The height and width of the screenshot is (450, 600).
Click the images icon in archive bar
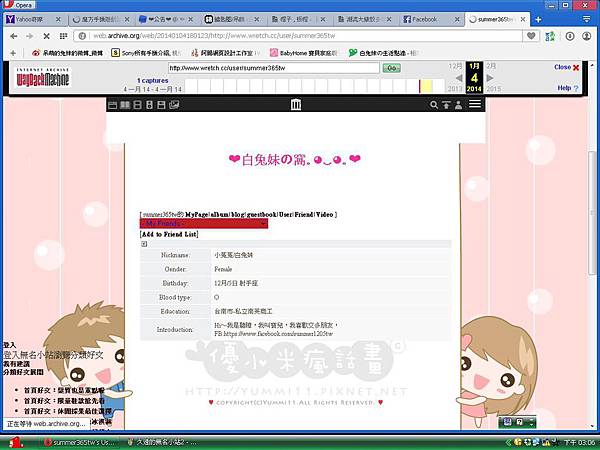pyautogui.click(x=174, y=104)
